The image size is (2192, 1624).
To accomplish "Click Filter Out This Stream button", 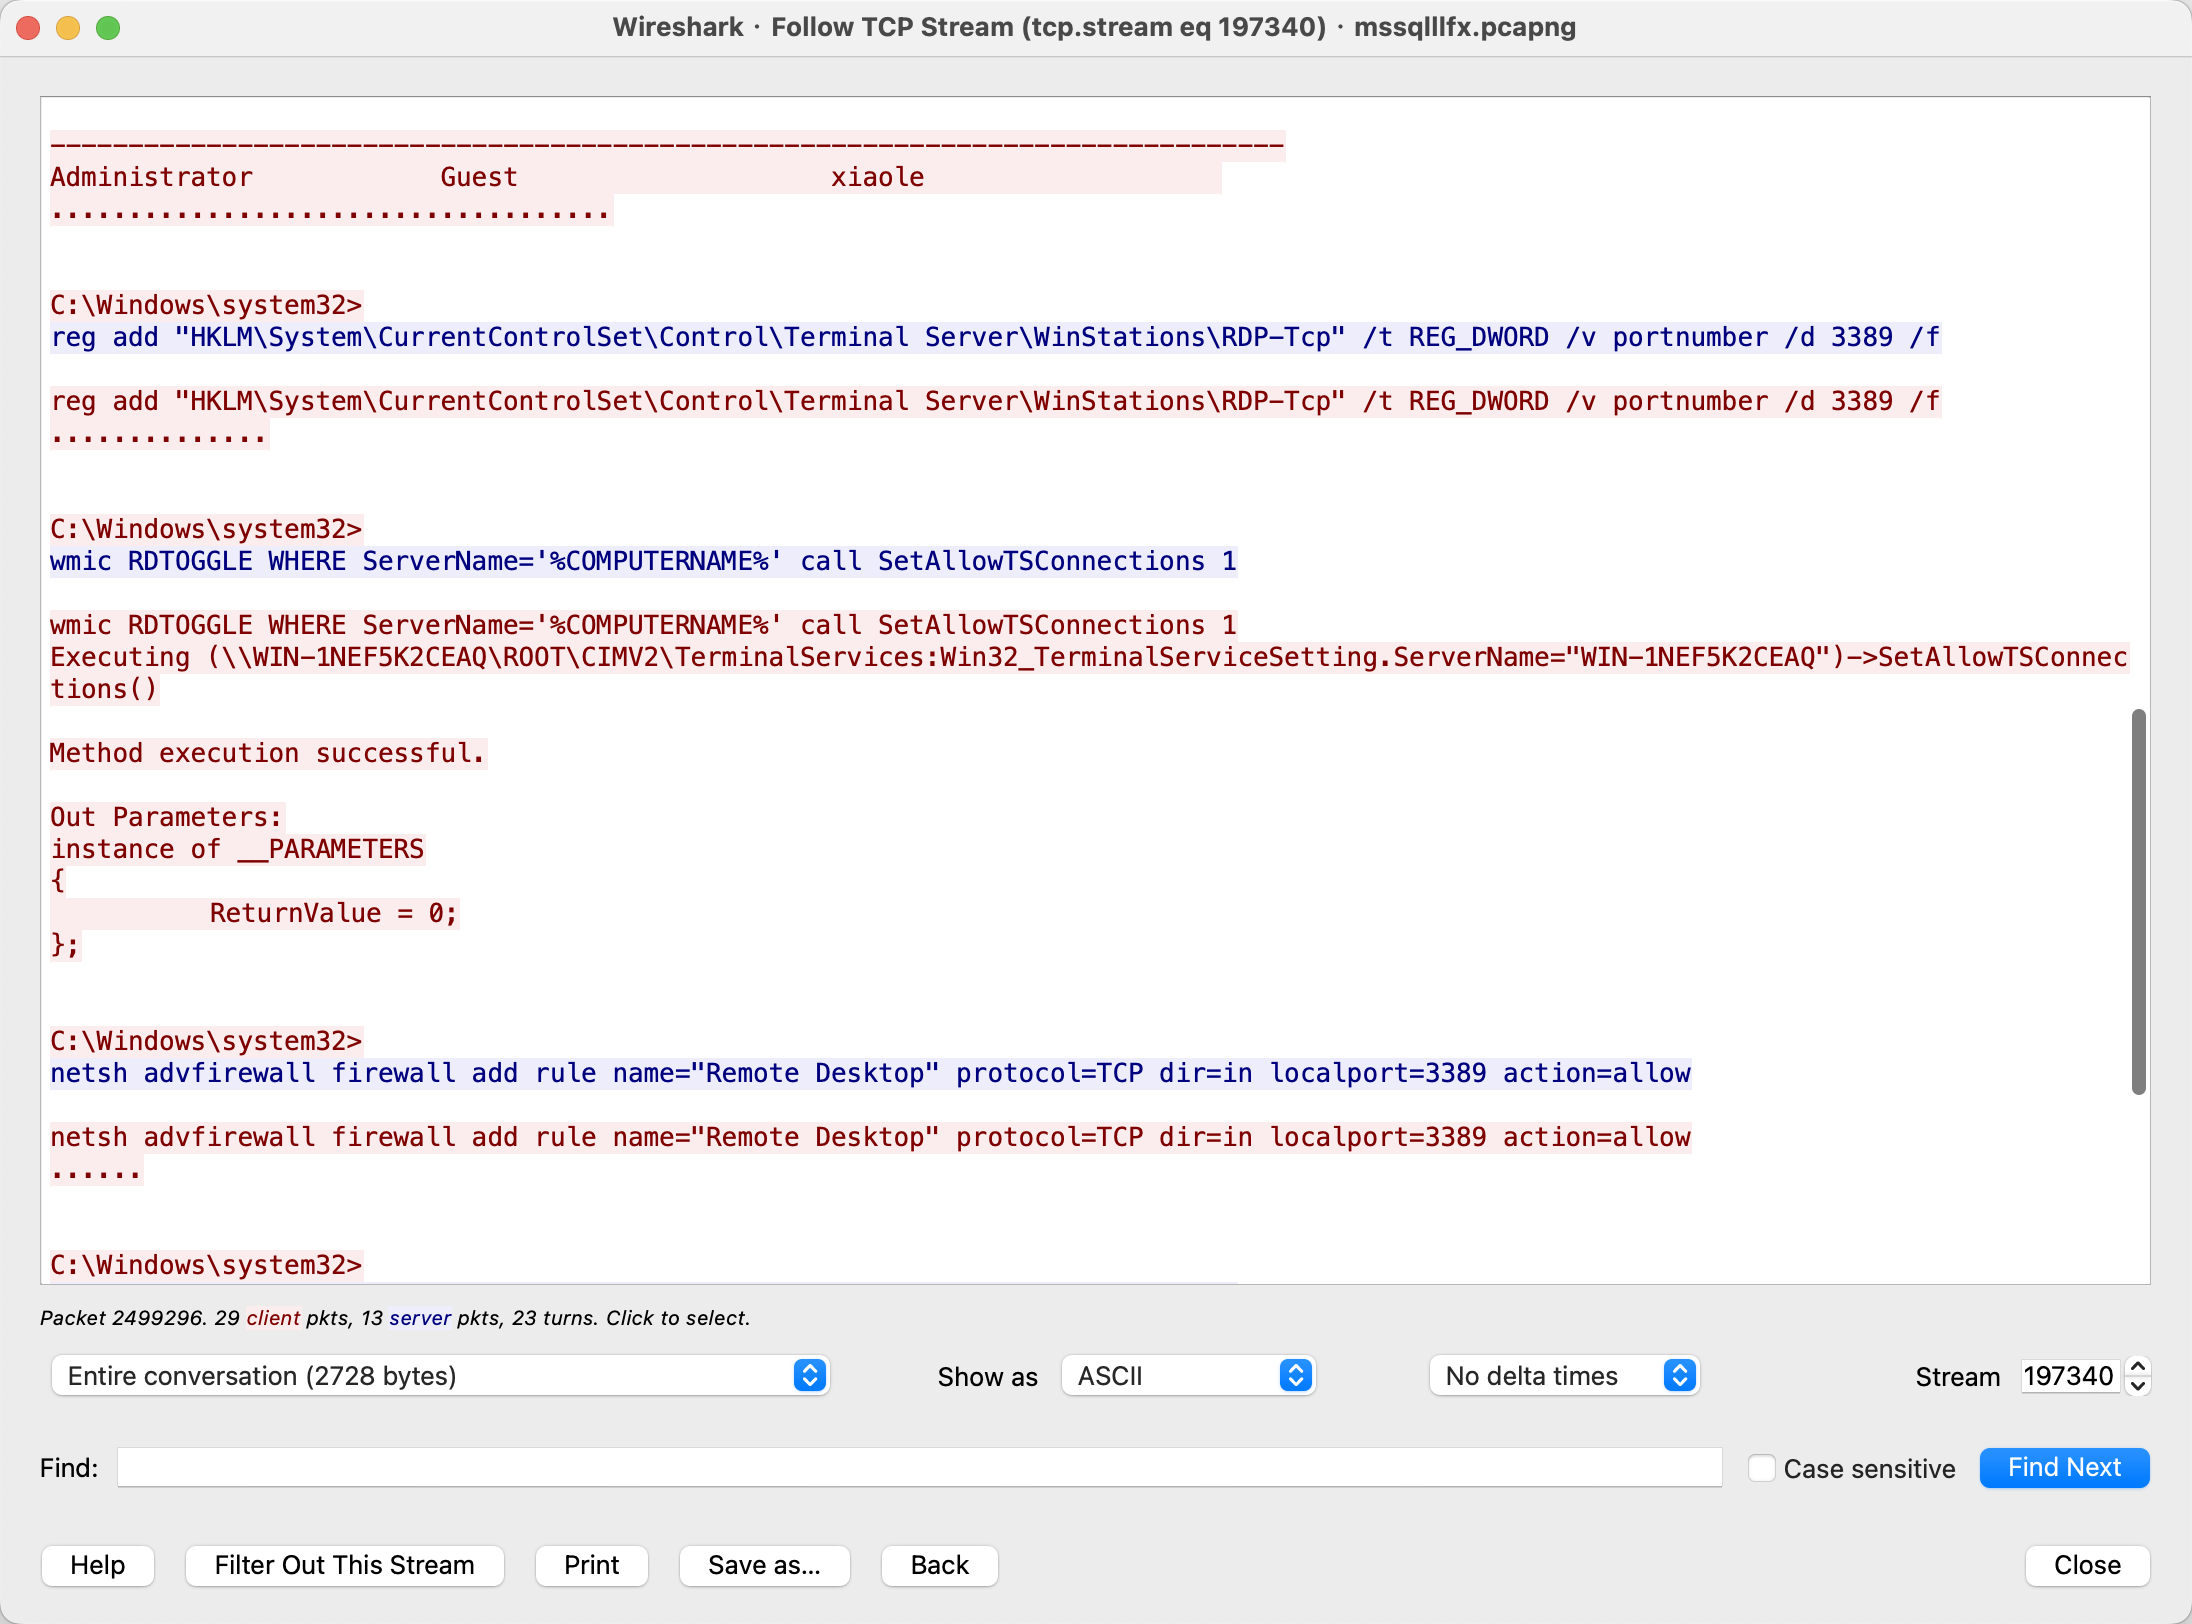I will pyautogui.click(x=344, y=1565).
